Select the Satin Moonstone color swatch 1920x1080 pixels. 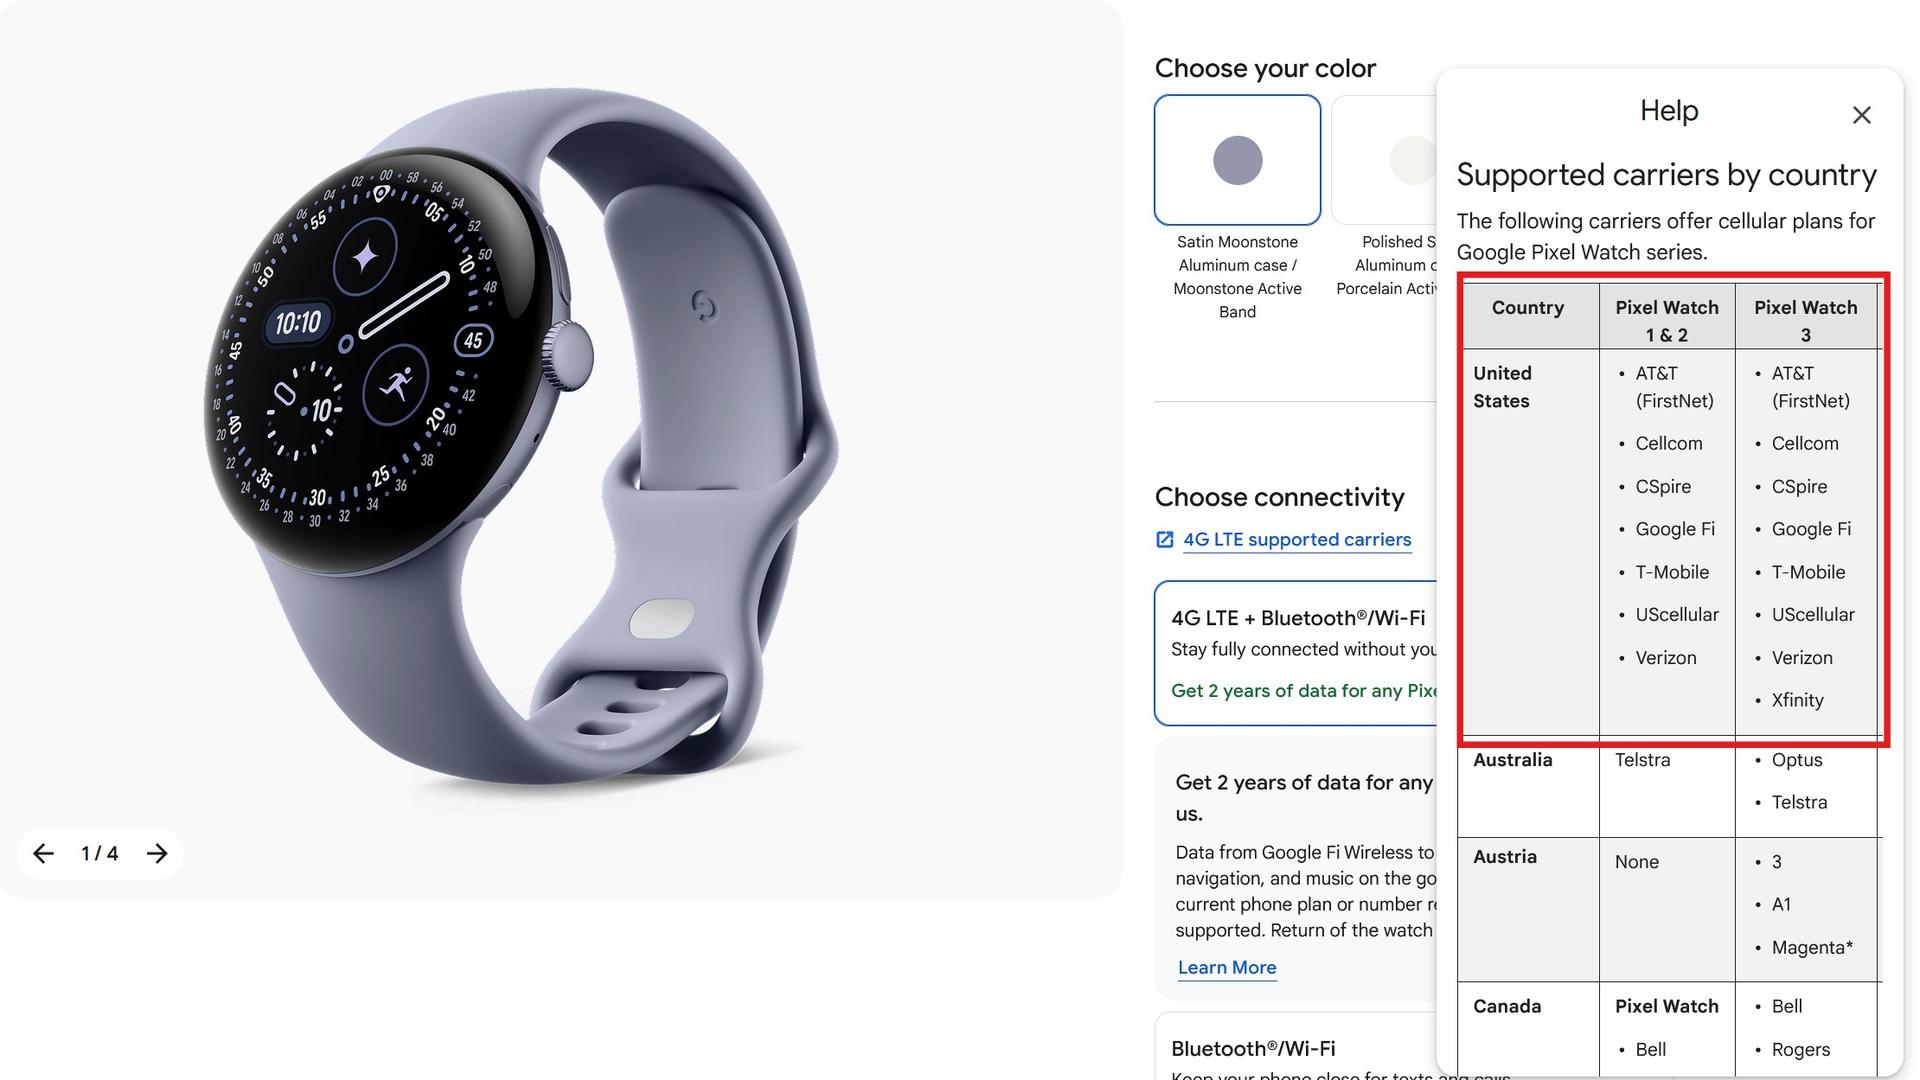1237,160
